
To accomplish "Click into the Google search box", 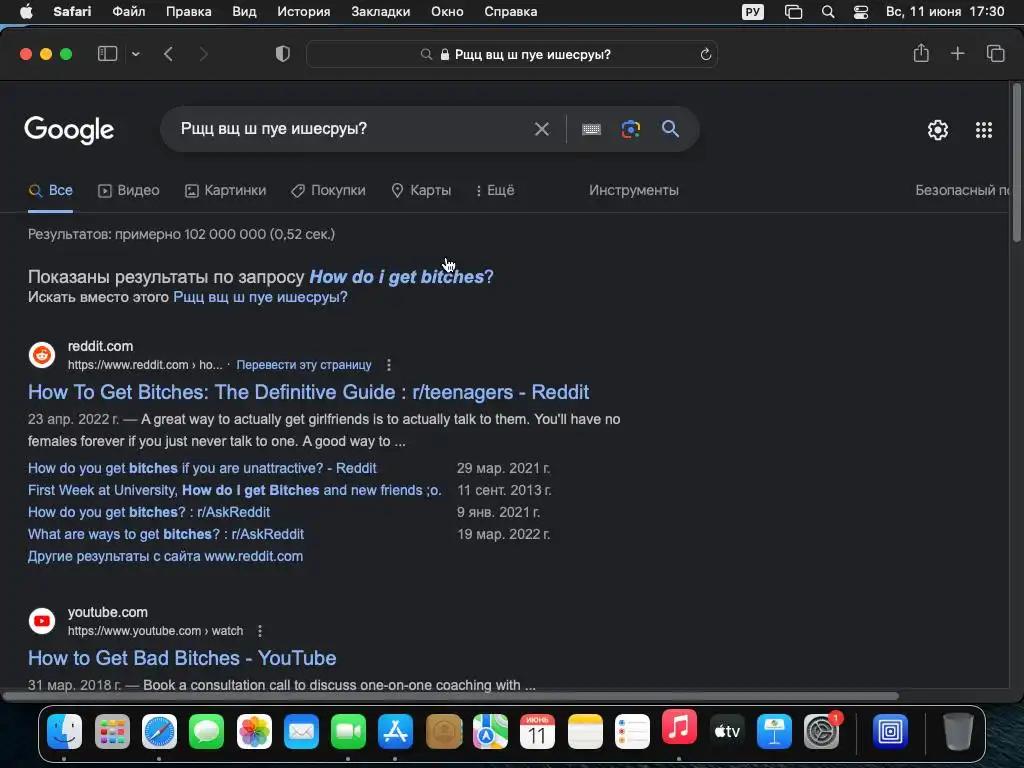I will (353, 129).
